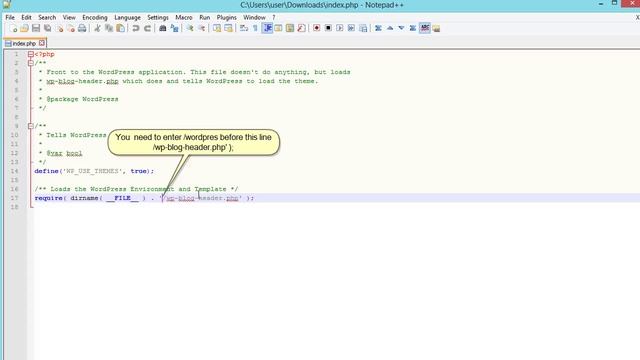Zoom in using the toolbar zoom-in icon
Screen dimensions: 640x360
(190, 28)
